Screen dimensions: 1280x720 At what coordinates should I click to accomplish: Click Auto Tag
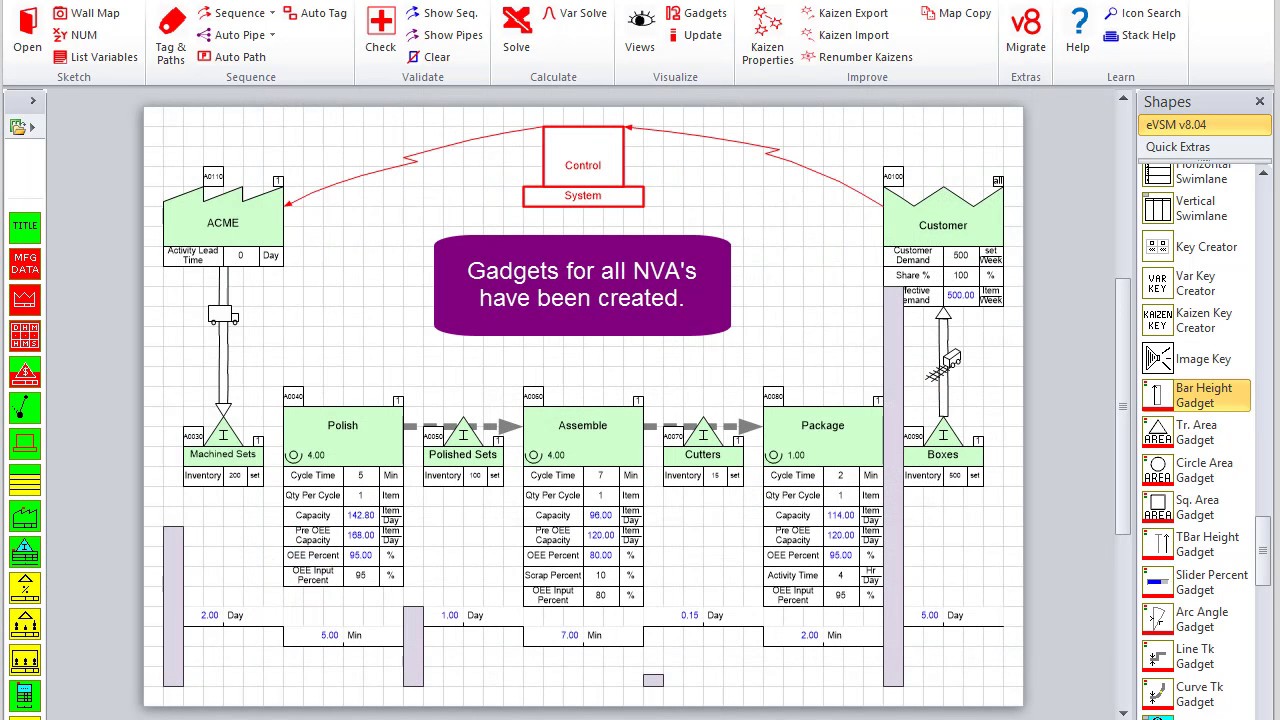(x=315, y=13)
